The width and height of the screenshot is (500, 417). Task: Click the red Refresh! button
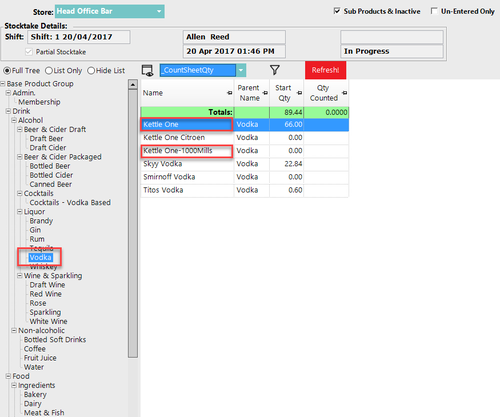pos(325,70)
